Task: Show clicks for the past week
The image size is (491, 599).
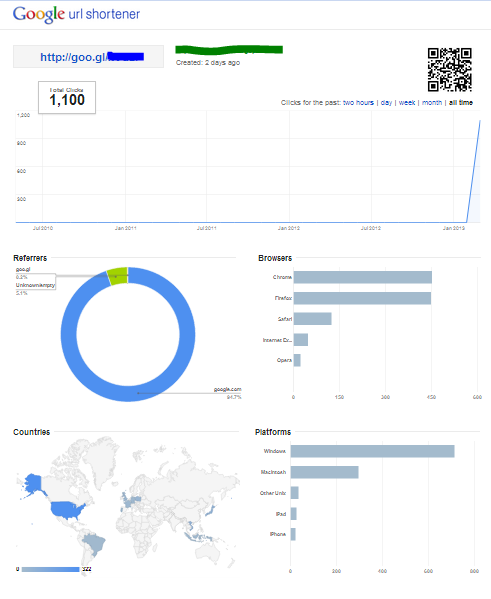Action: (x=407, y=102)
